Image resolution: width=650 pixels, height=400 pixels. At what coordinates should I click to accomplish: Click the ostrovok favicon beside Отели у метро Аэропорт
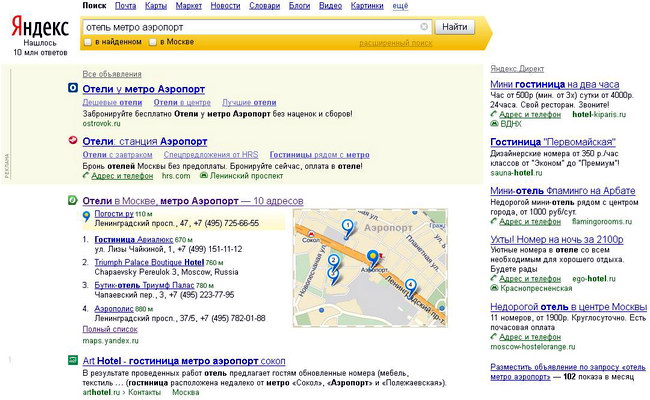pos(73,88)
